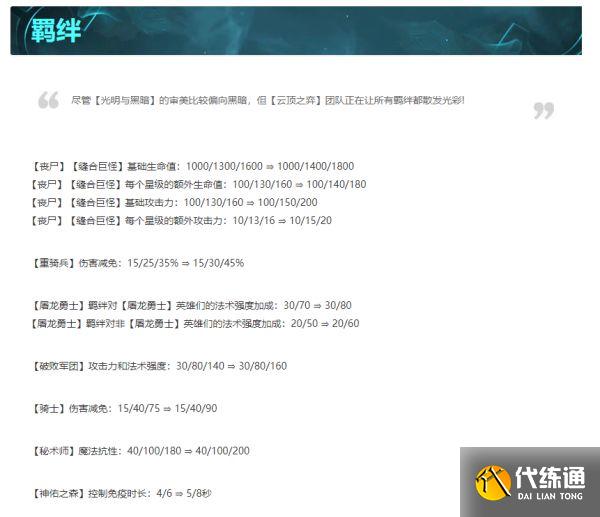The width and height of the screenshot is (600, 517).
Task: Click the 【秘术师】 魔法抗性 entry
Action: pos(141,451)
